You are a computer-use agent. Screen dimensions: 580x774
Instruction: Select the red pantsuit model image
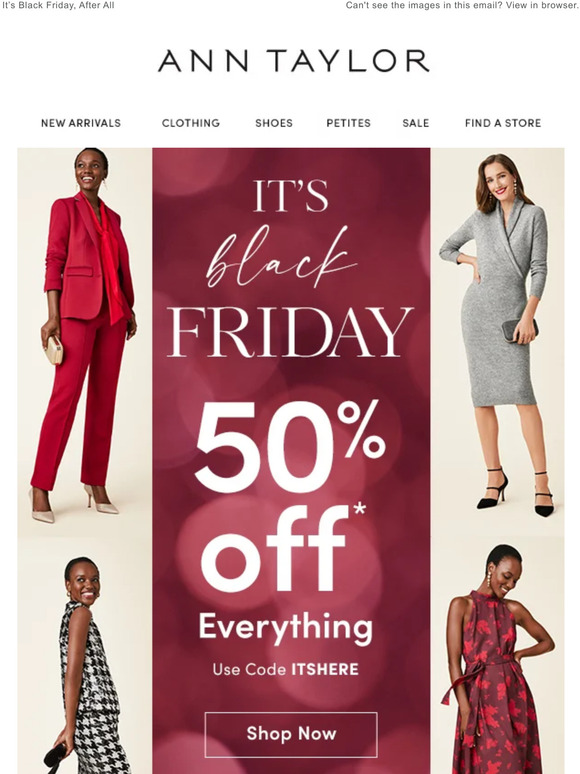coord(85,342)
